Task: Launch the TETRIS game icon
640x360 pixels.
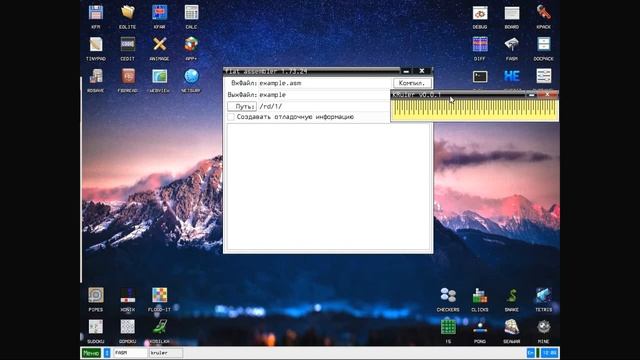Action: tap(544, 296)
